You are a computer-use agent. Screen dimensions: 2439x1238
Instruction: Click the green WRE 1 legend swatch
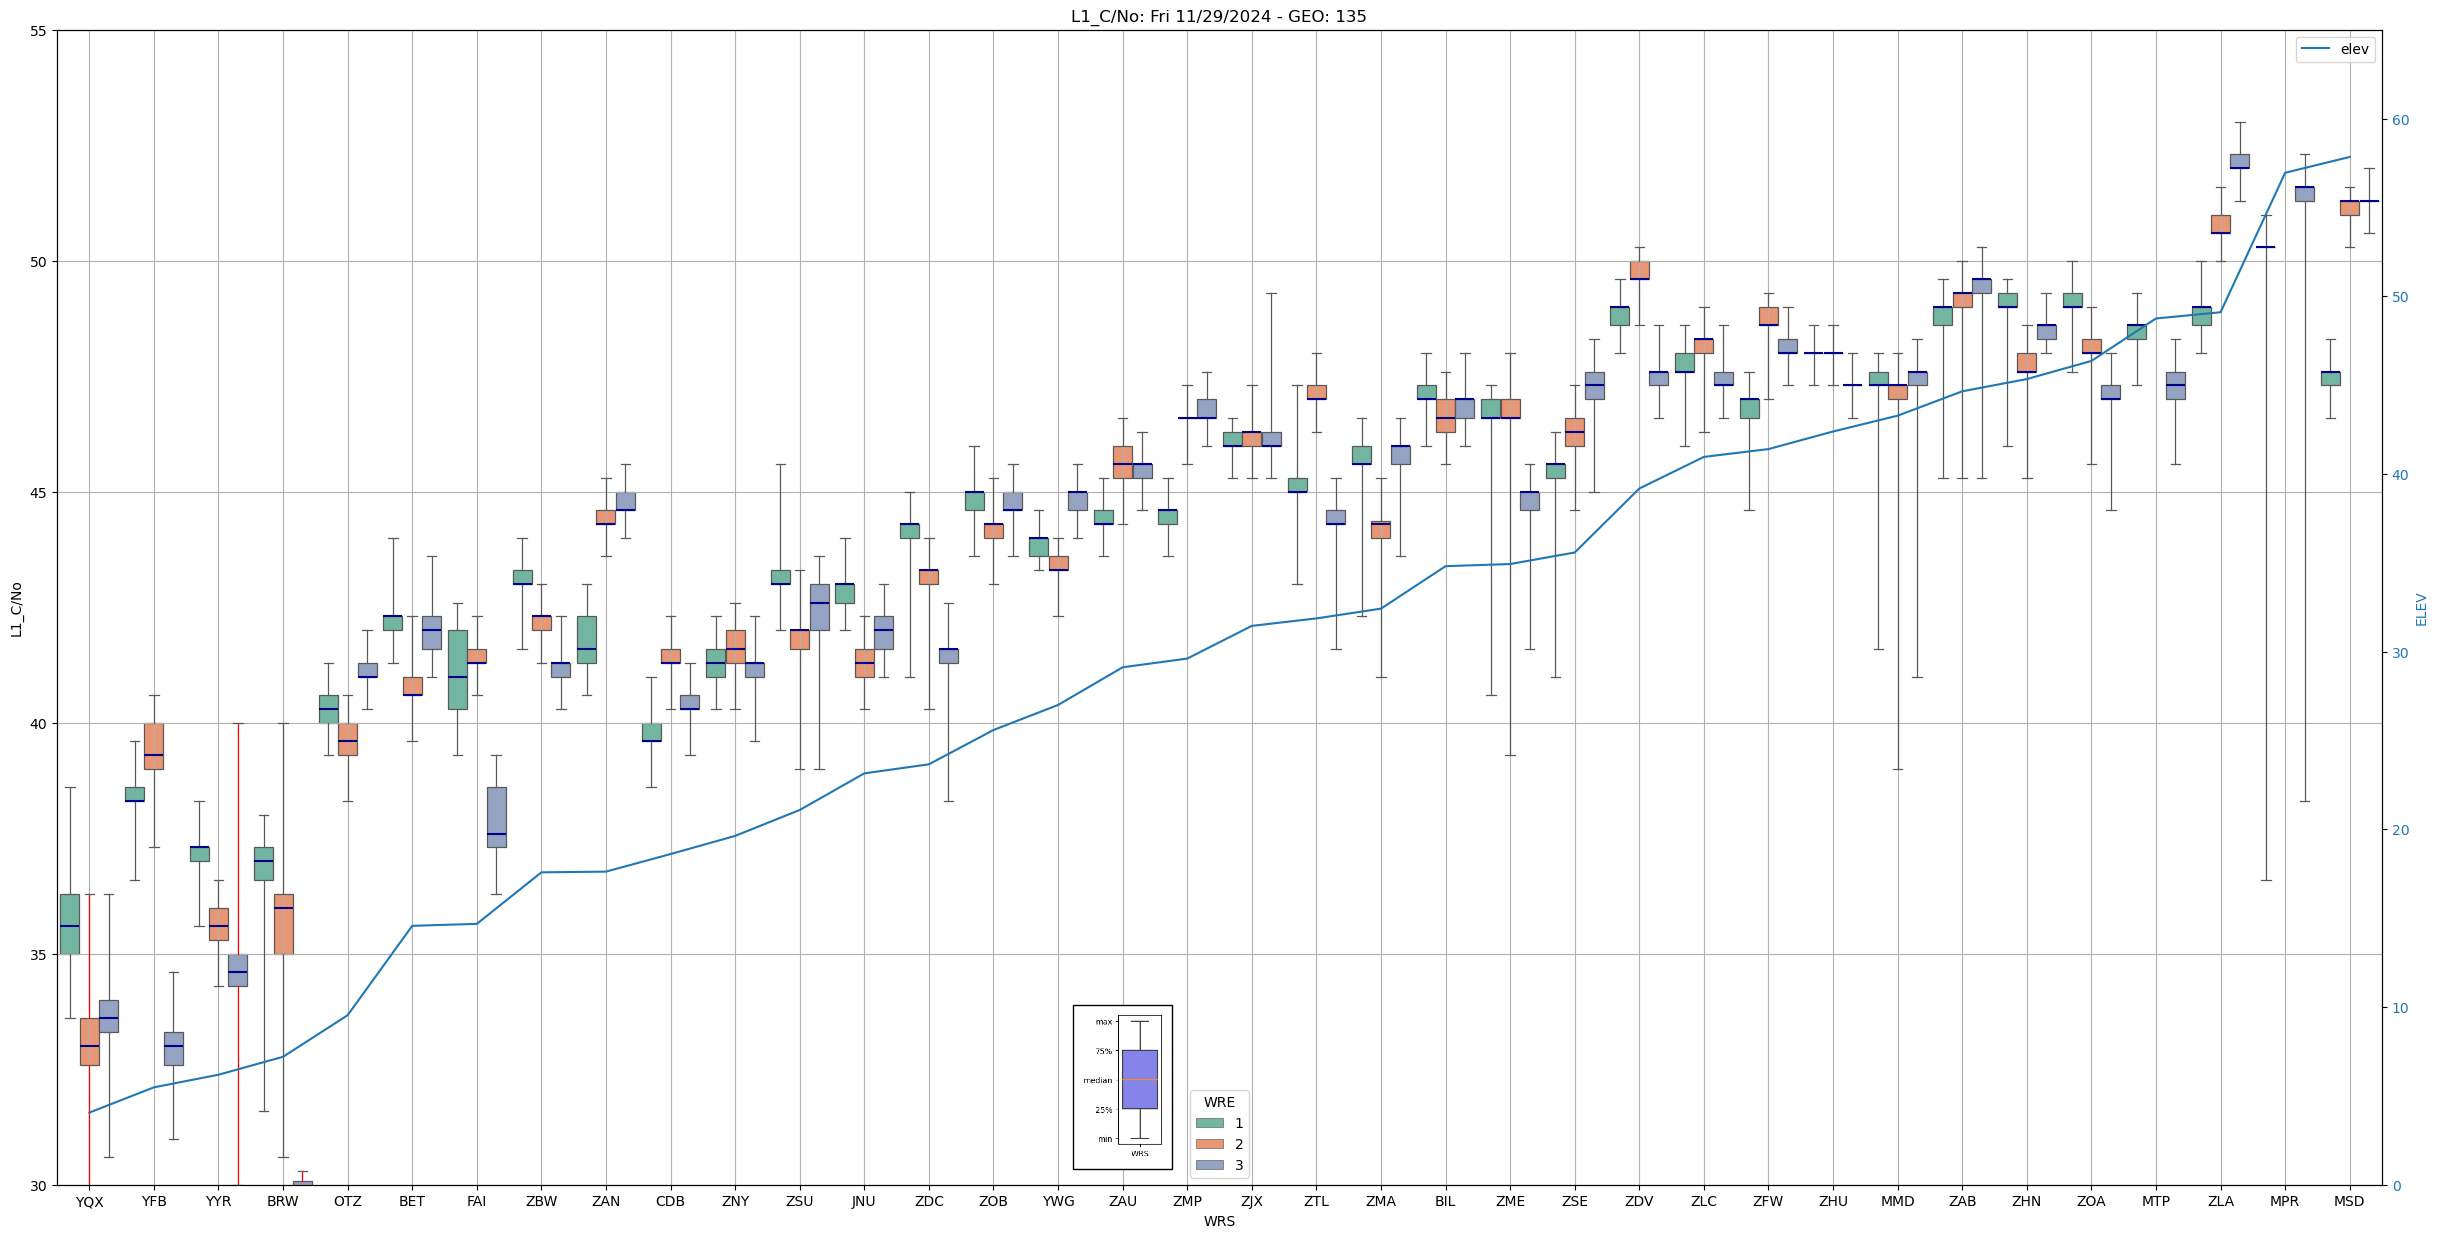coord(1209,1123)
